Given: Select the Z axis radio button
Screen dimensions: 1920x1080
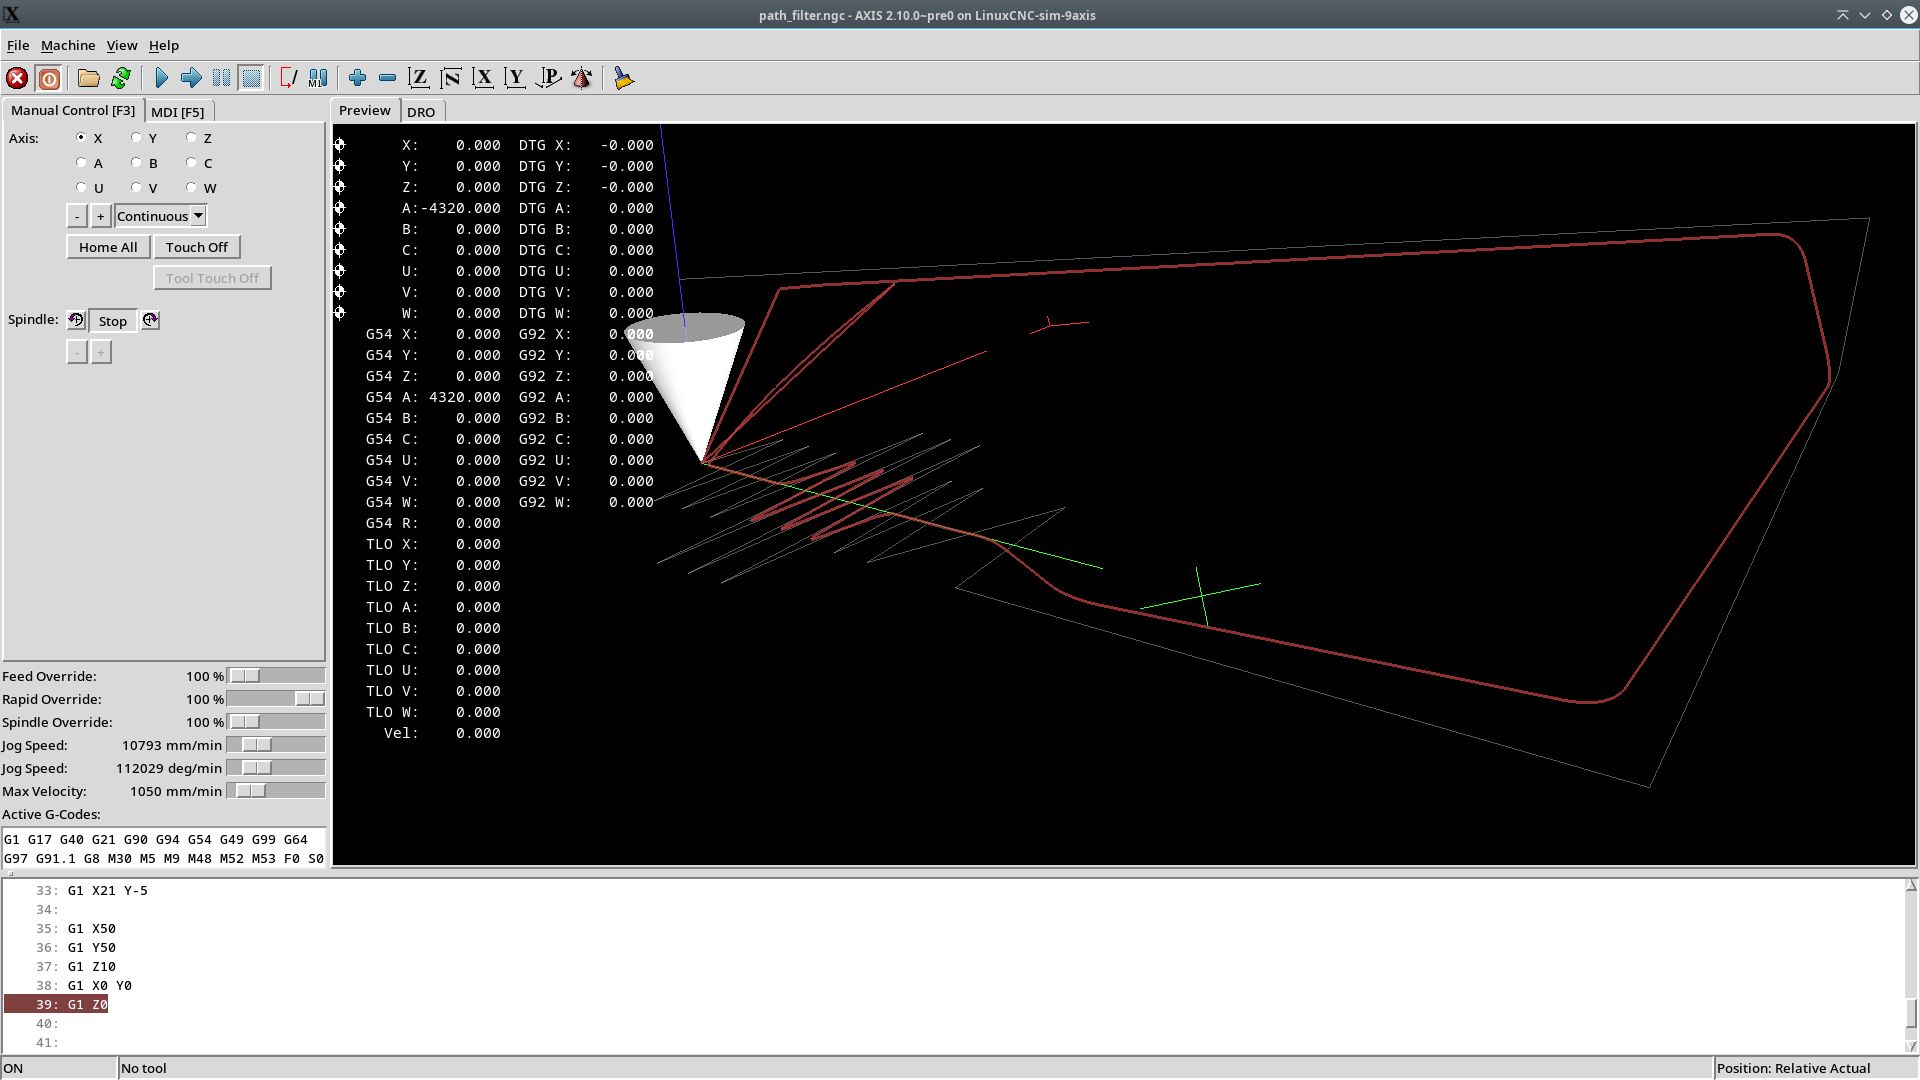Looking at the screenshot, I should pos(191,138).
